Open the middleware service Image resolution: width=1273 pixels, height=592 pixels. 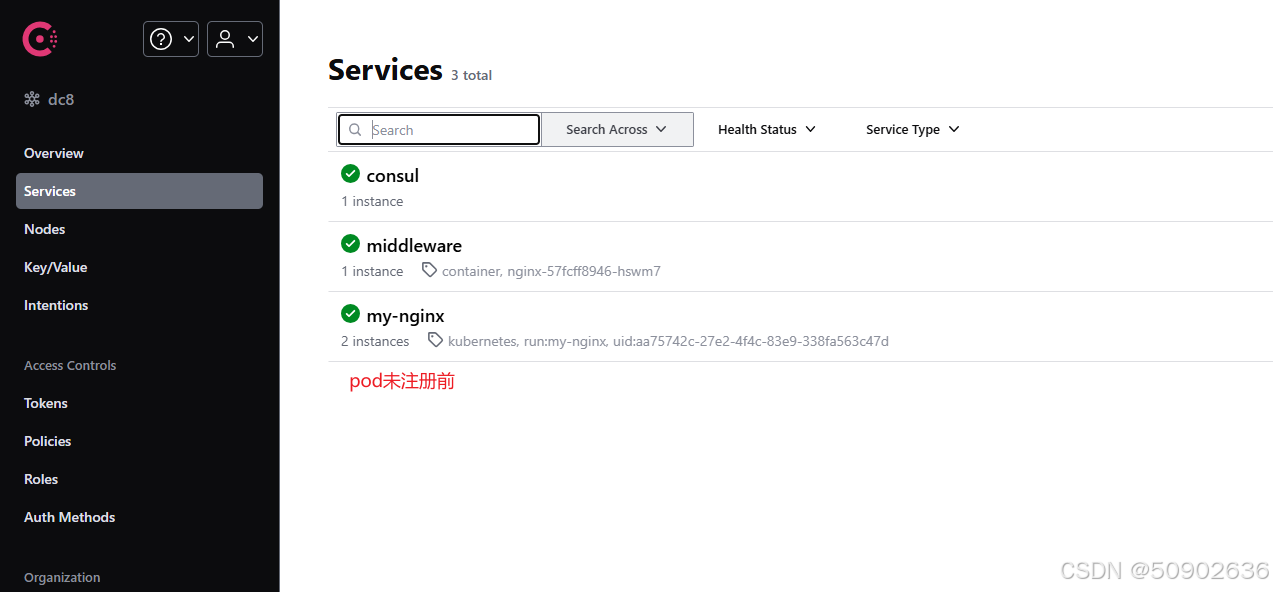click(414, 245)
